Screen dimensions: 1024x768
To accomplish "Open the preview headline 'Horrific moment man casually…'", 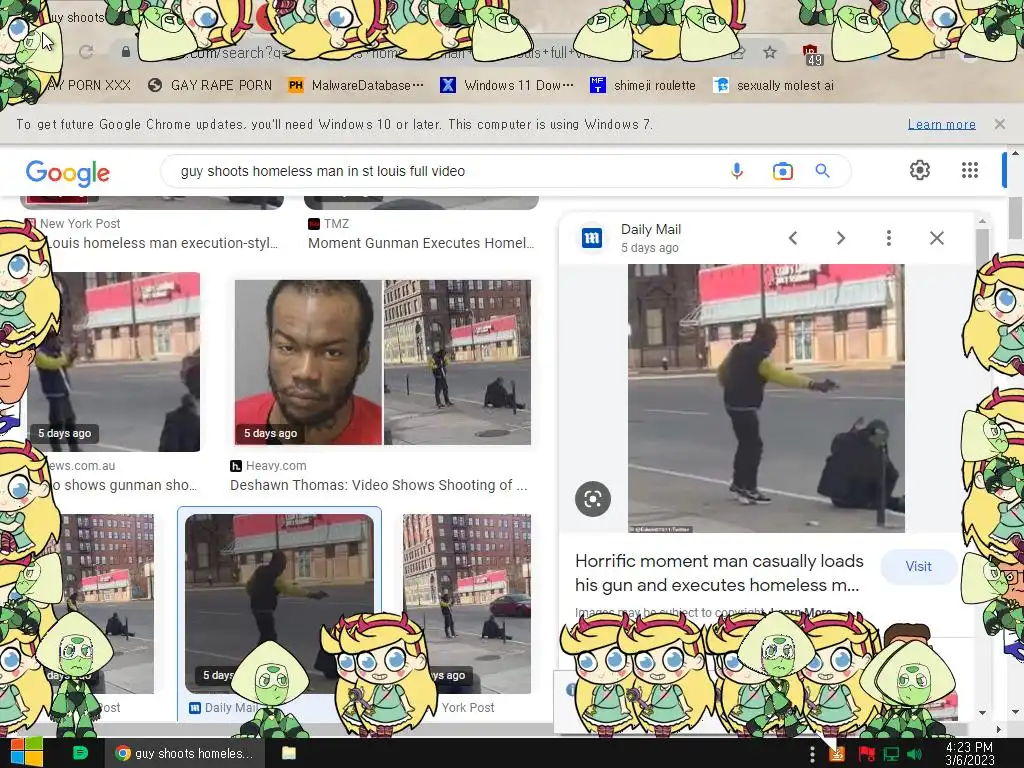I will click(719, 573).
